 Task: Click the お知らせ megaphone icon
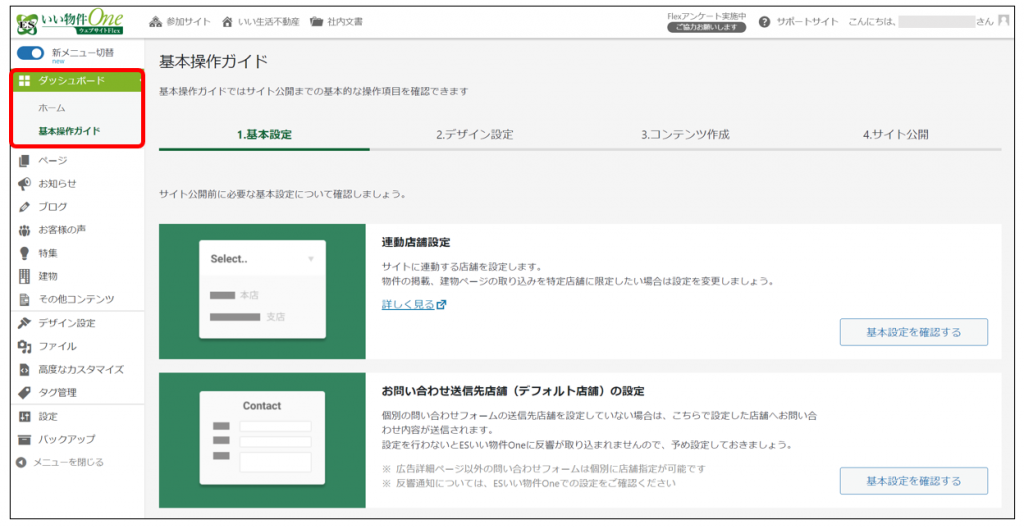tap(25, 183)
